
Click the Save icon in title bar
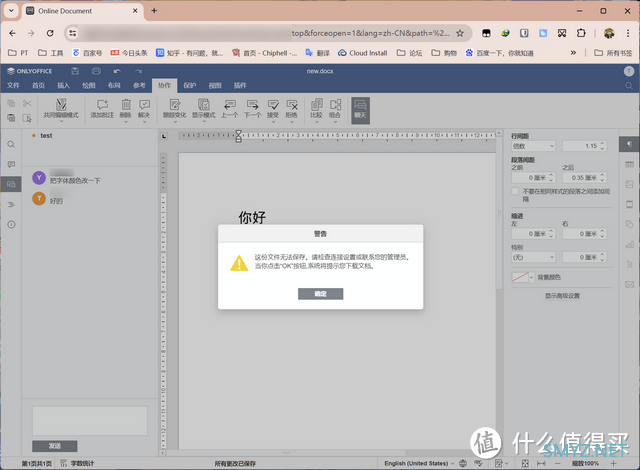(75, 71)
